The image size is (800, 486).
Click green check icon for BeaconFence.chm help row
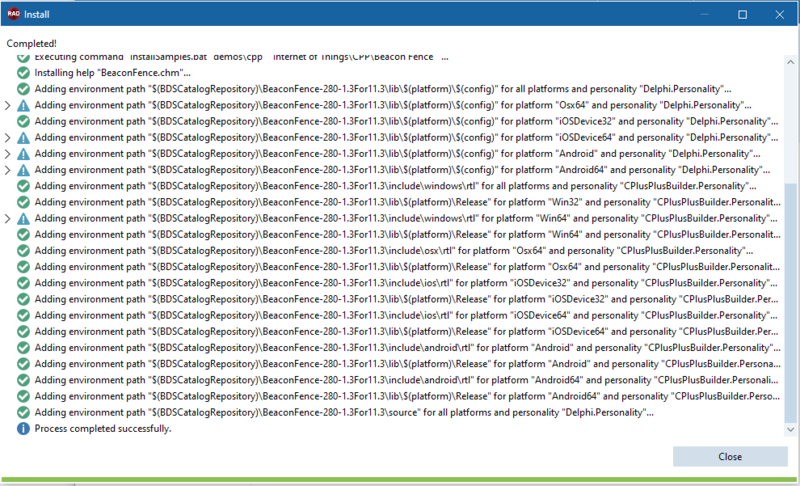point(23,73)
